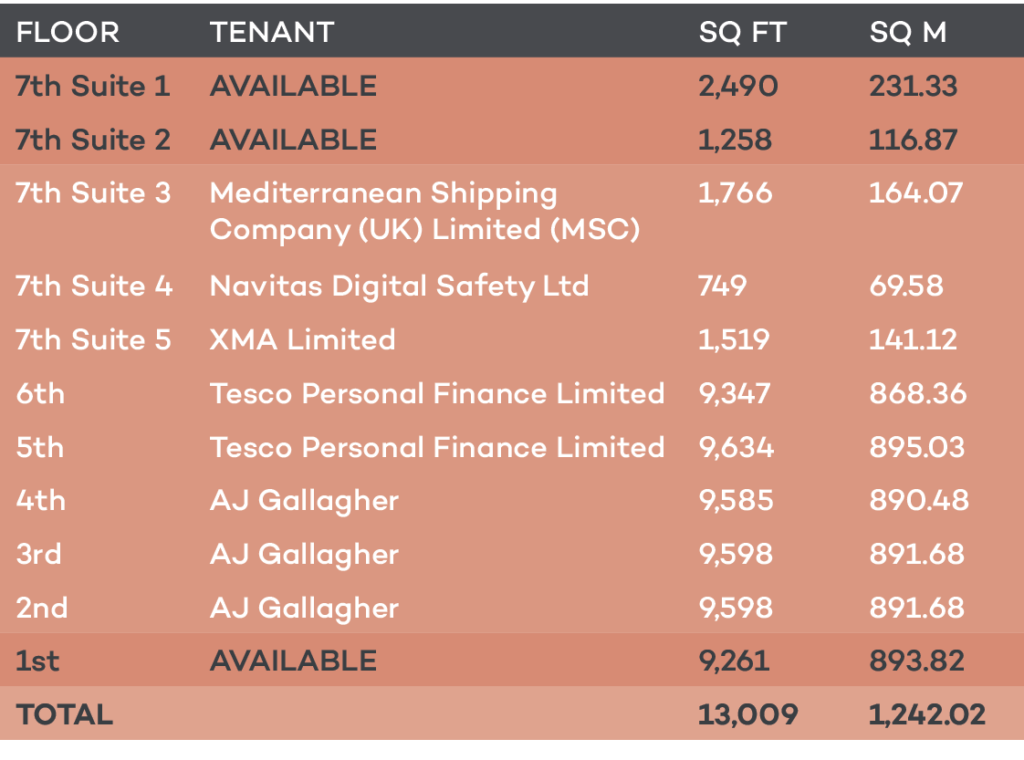
Task: Select the 13,009 total sq ft value
Action: [748, 715]
